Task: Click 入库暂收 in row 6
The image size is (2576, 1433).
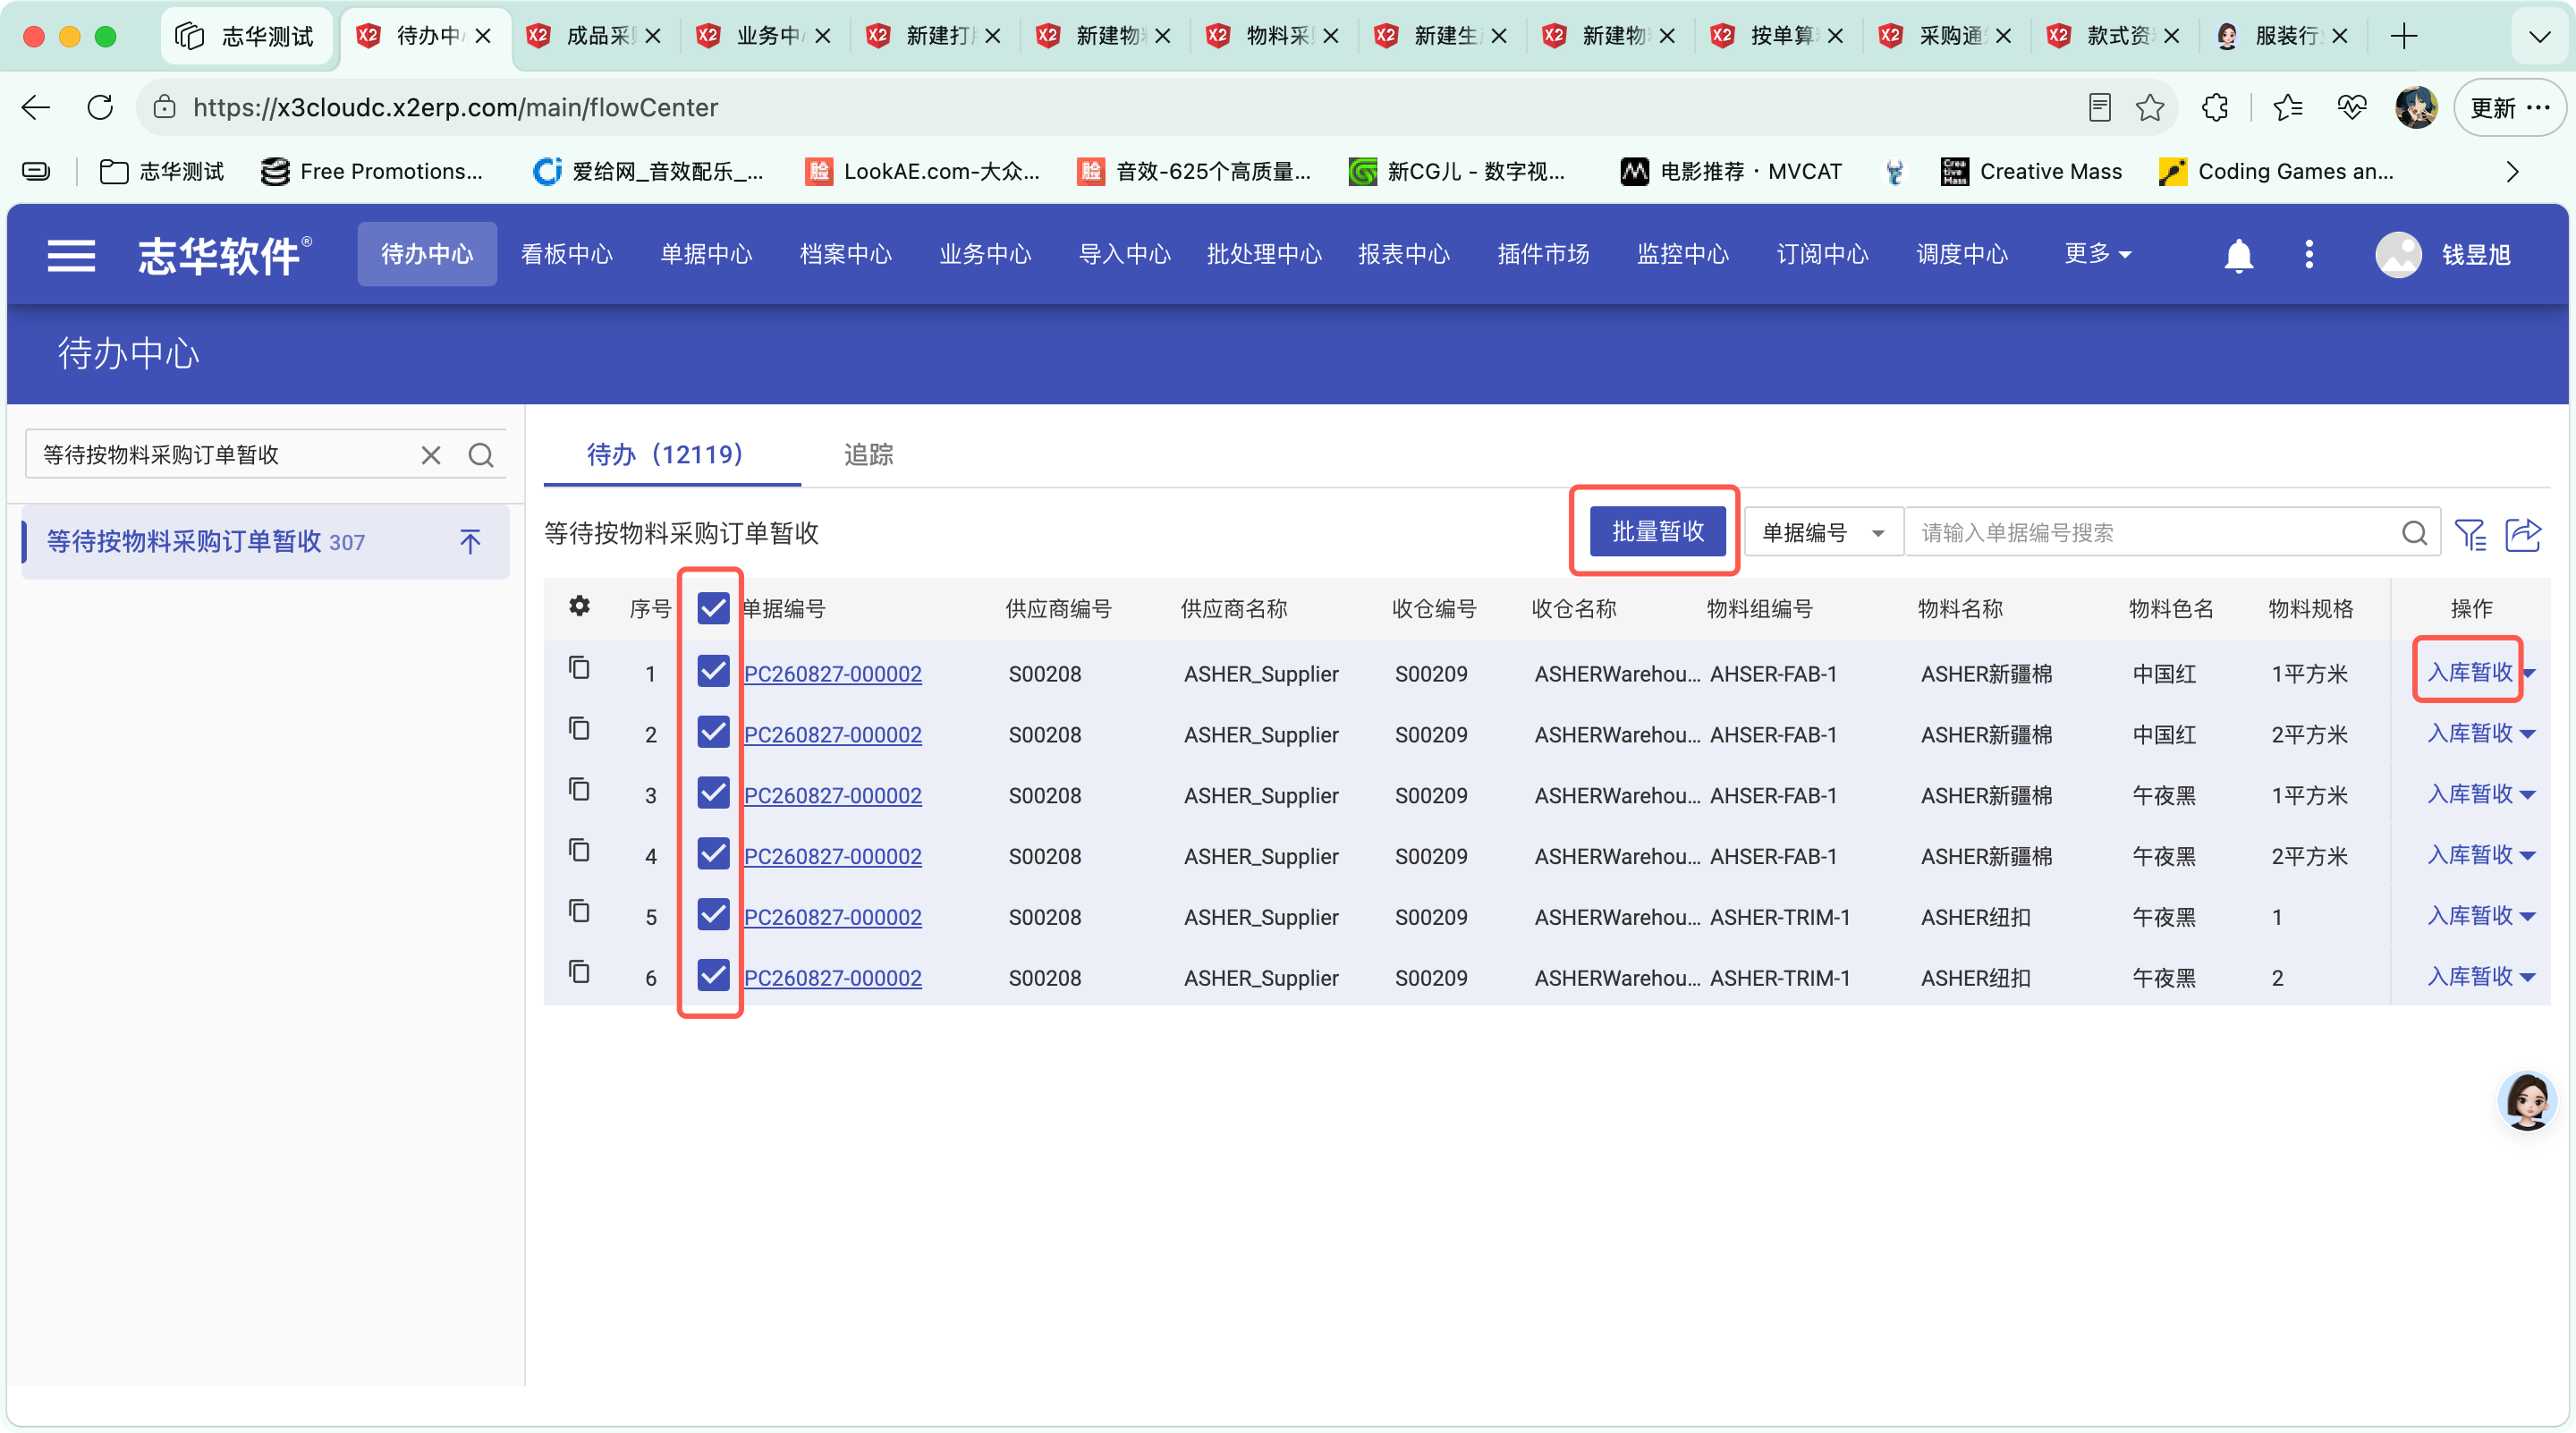Action: click(x=2470, y=977)
